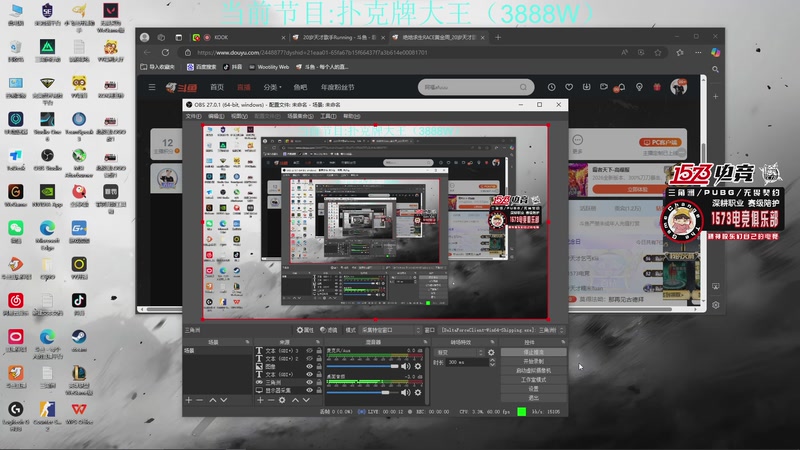This screenshot has height=450, width=800.
Task: Open OBS 编辑(E) menu
Action: tap(216, 116)
